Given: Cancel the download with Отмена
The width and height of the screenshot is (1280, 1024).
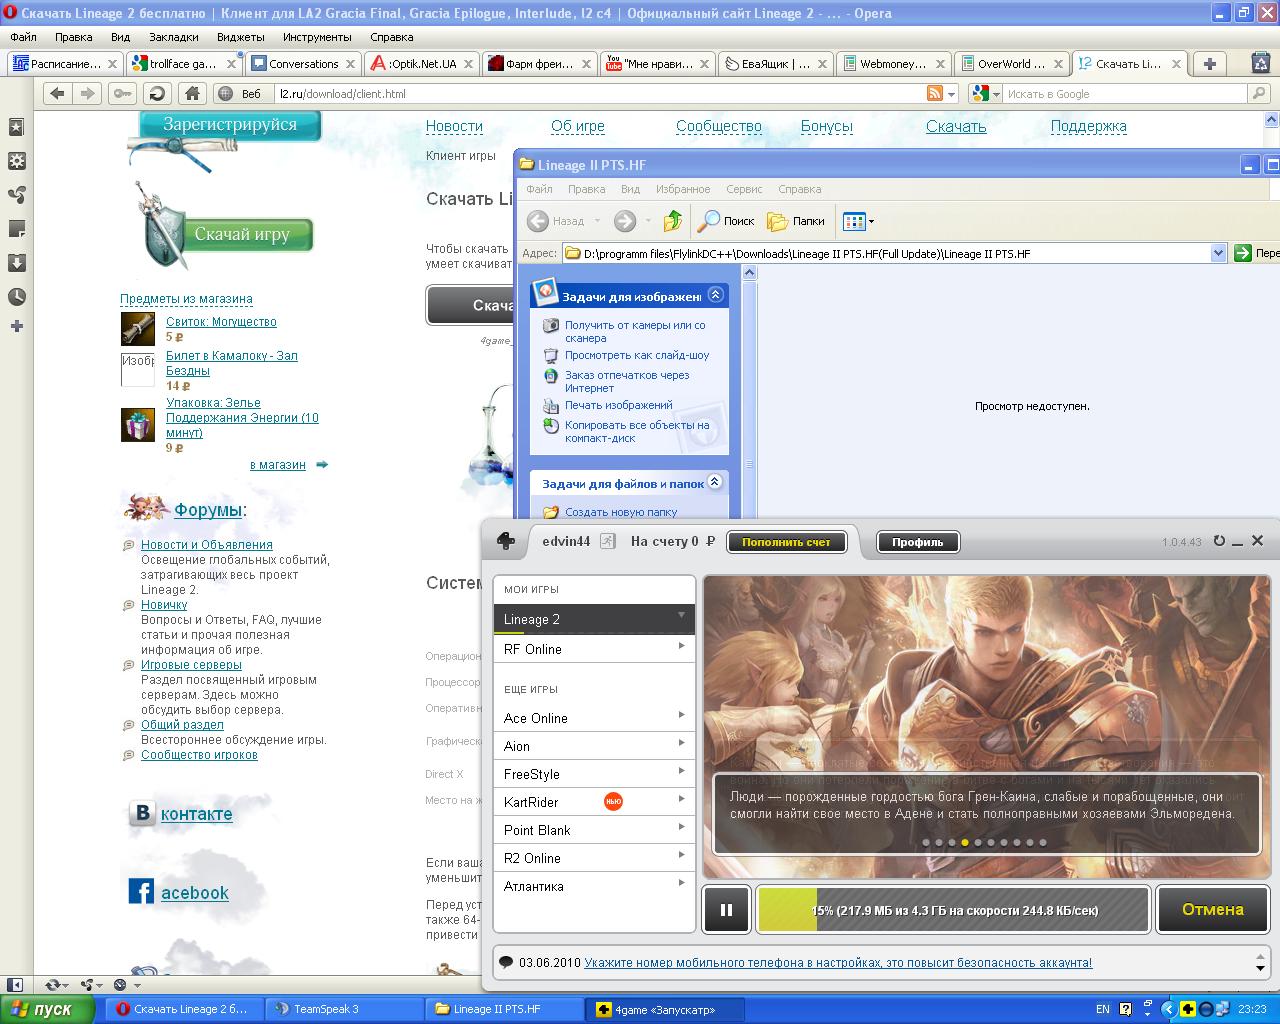Looking at the screenshot, I should click(x=1213, y=910).
